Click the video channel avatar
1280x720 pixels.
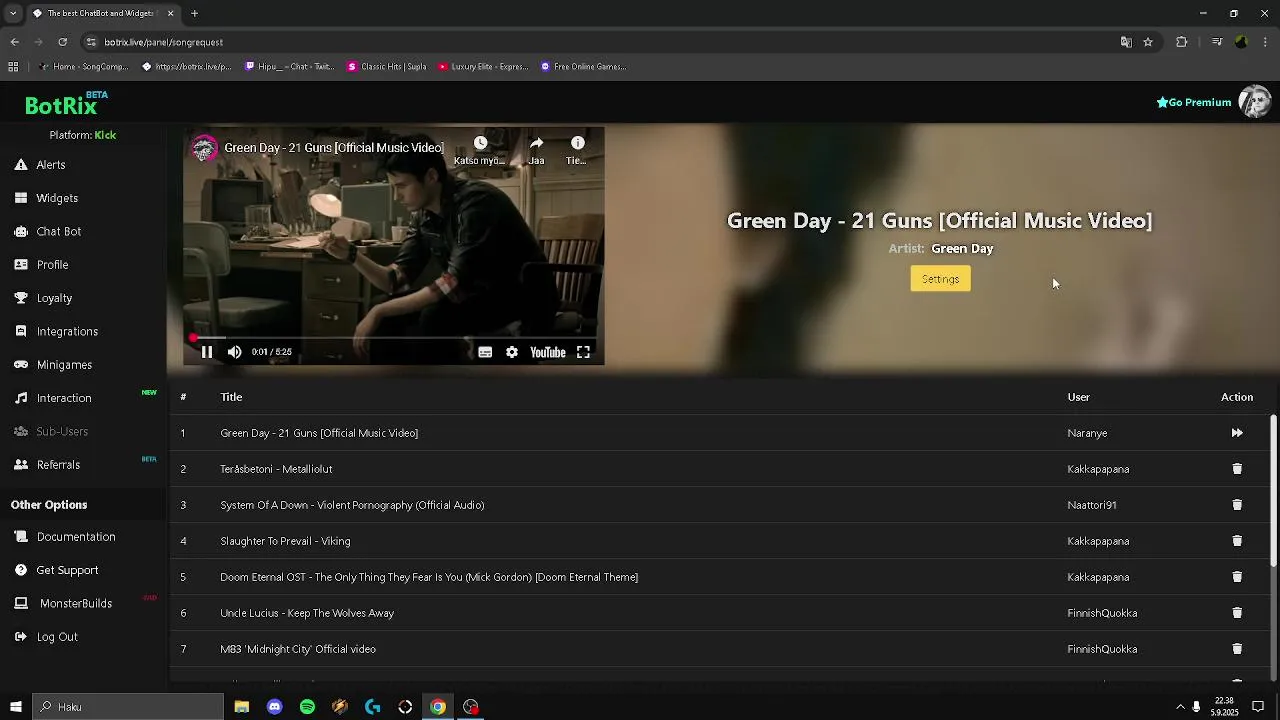(205, 148)
